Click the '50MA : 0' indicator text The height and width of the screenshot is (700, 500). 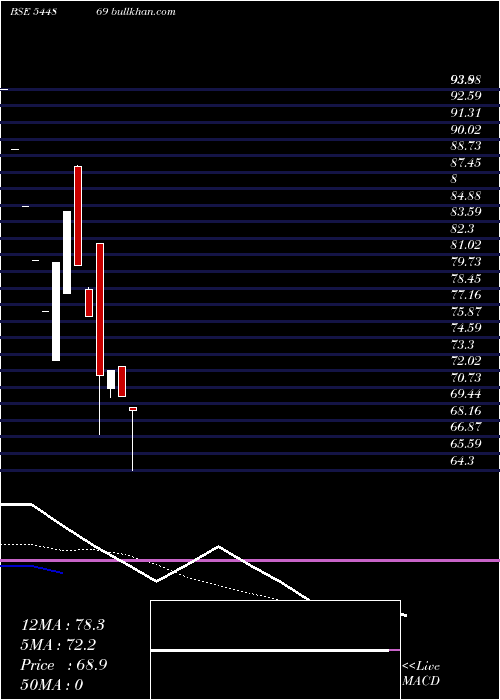[52, 685]
